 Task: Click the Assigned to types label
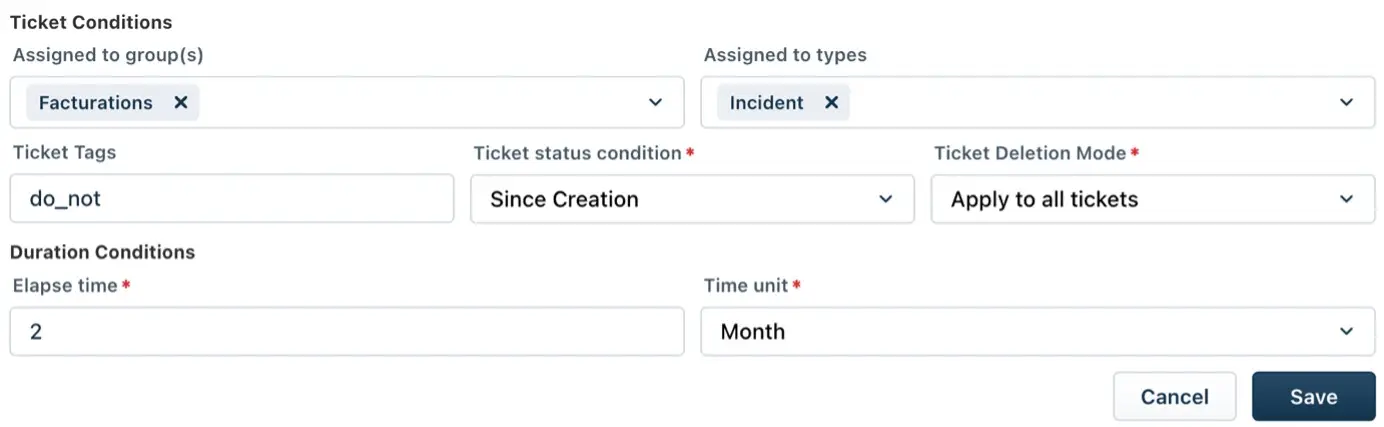785,55
